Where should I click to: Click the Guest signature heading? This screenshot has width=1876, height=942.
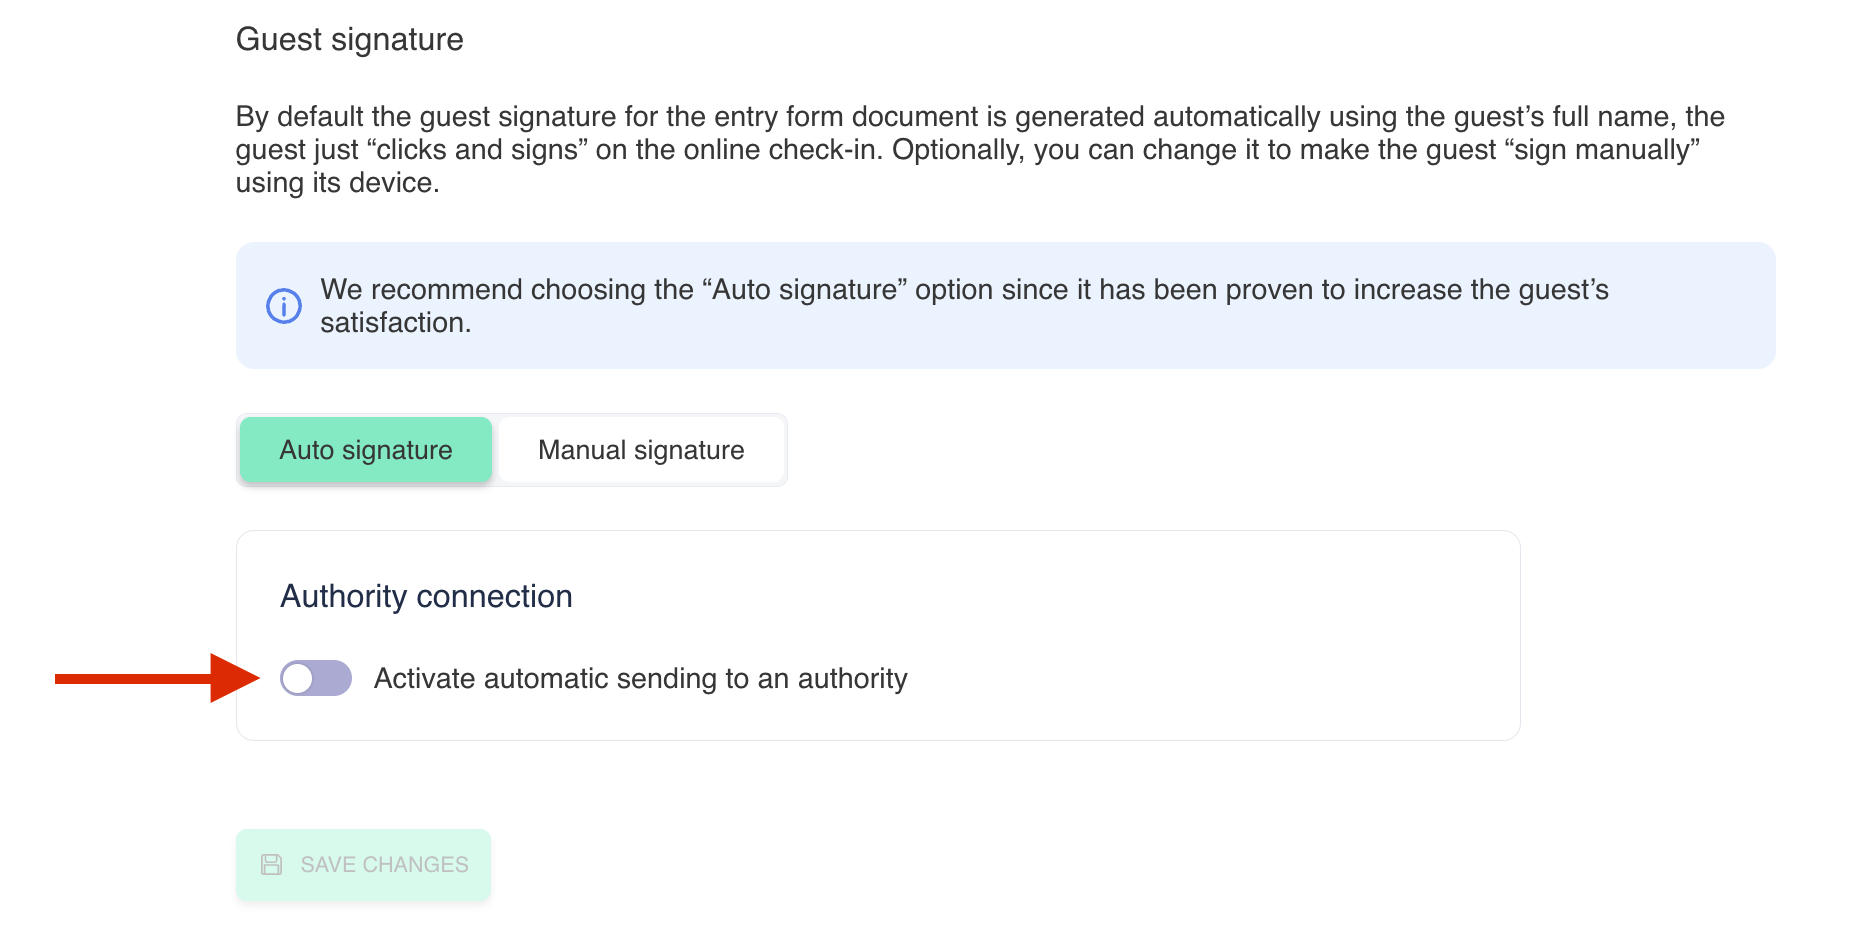(x=349, y=40)
